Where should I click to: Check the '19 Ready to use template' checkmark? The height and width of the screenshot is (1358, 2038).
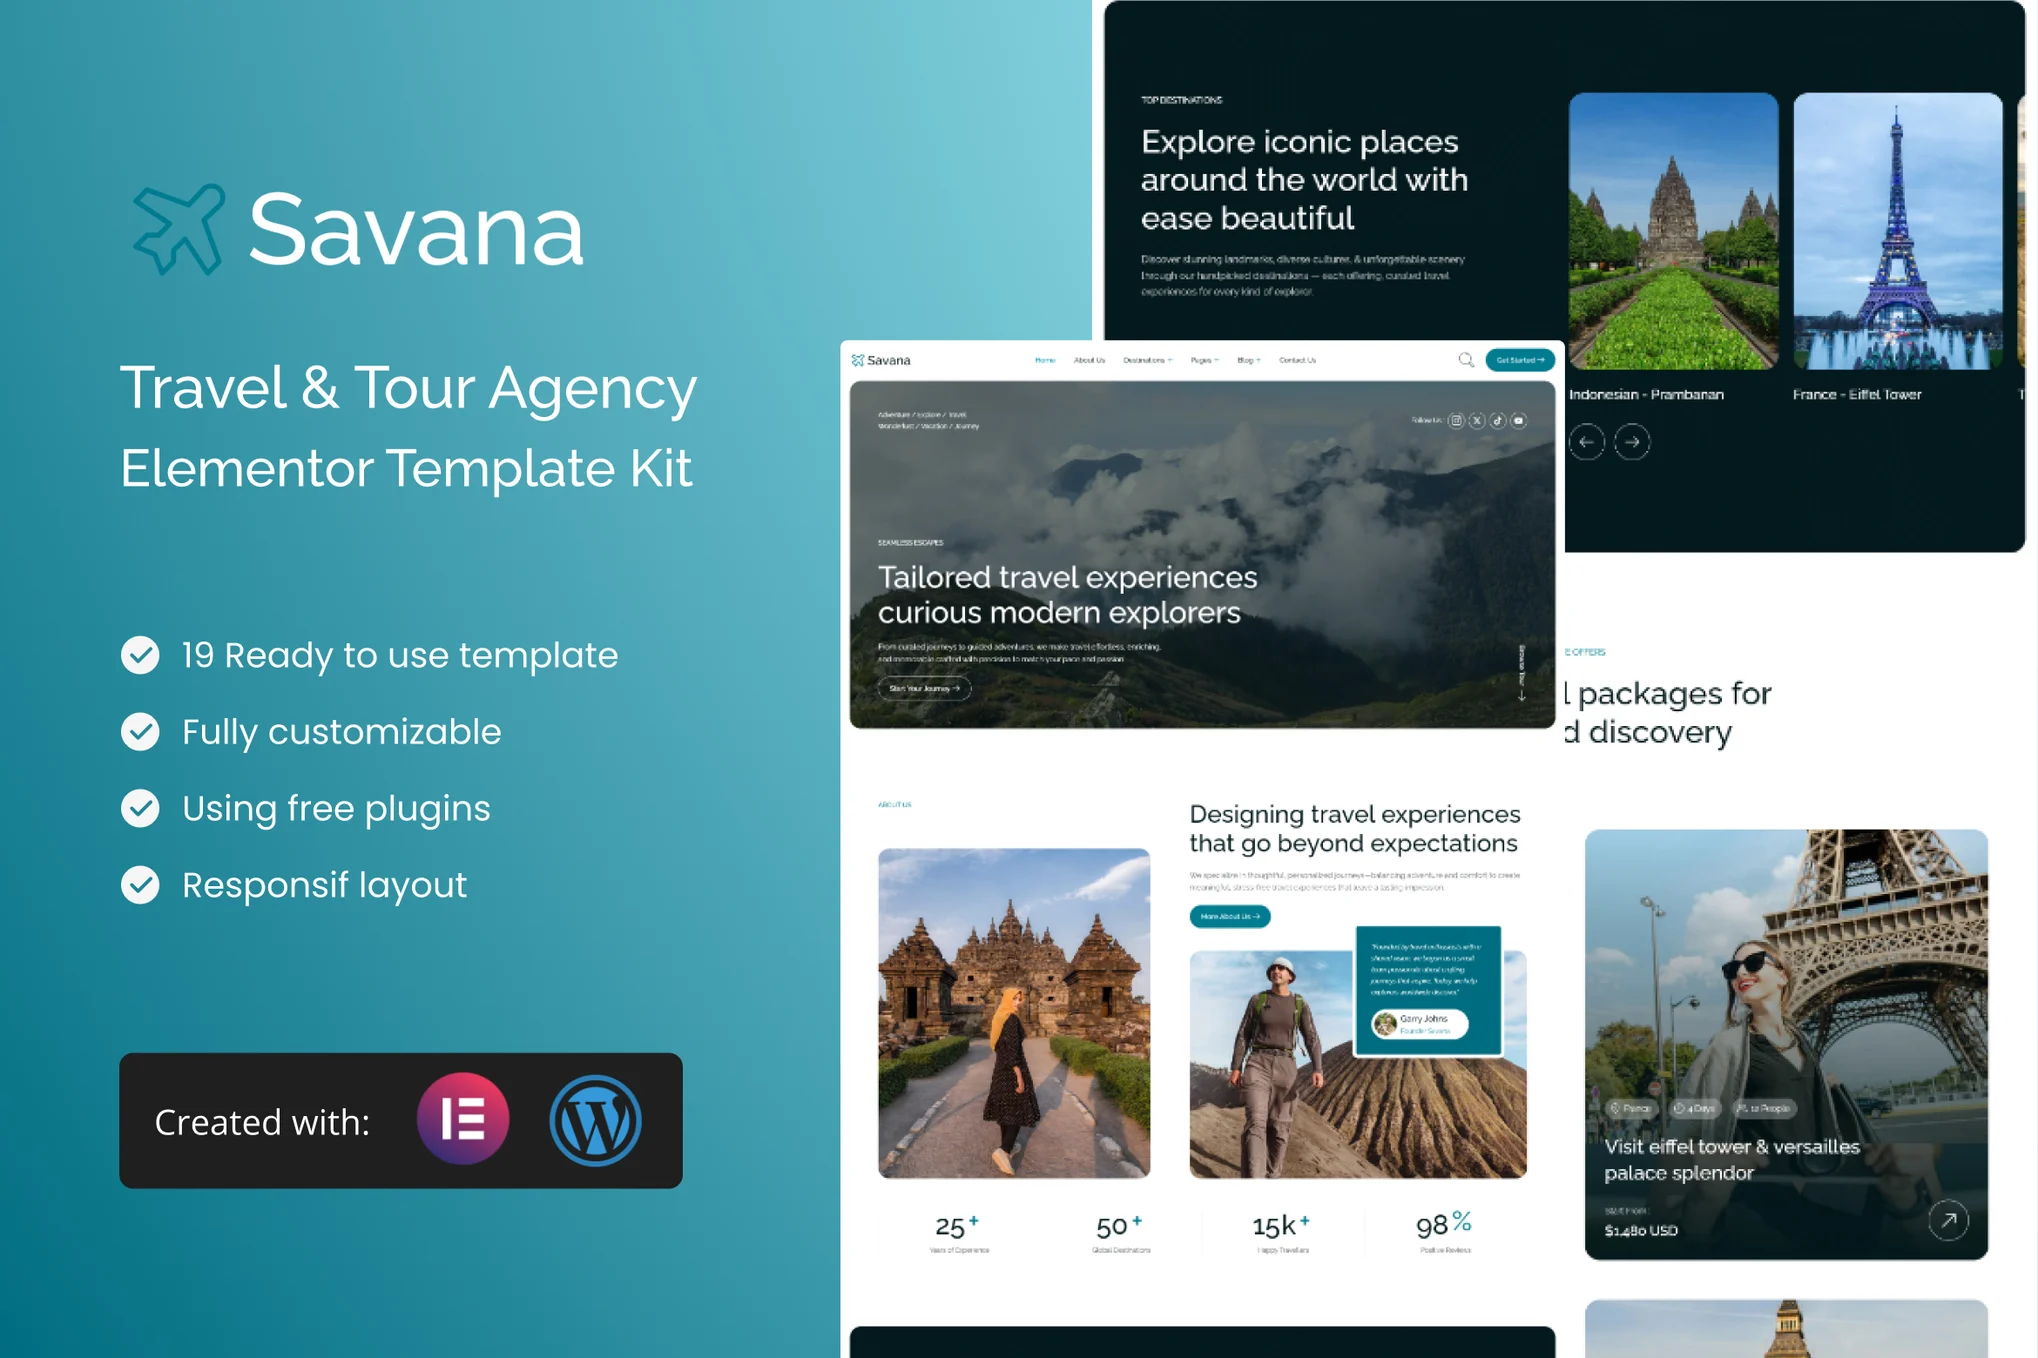point(141,656)
